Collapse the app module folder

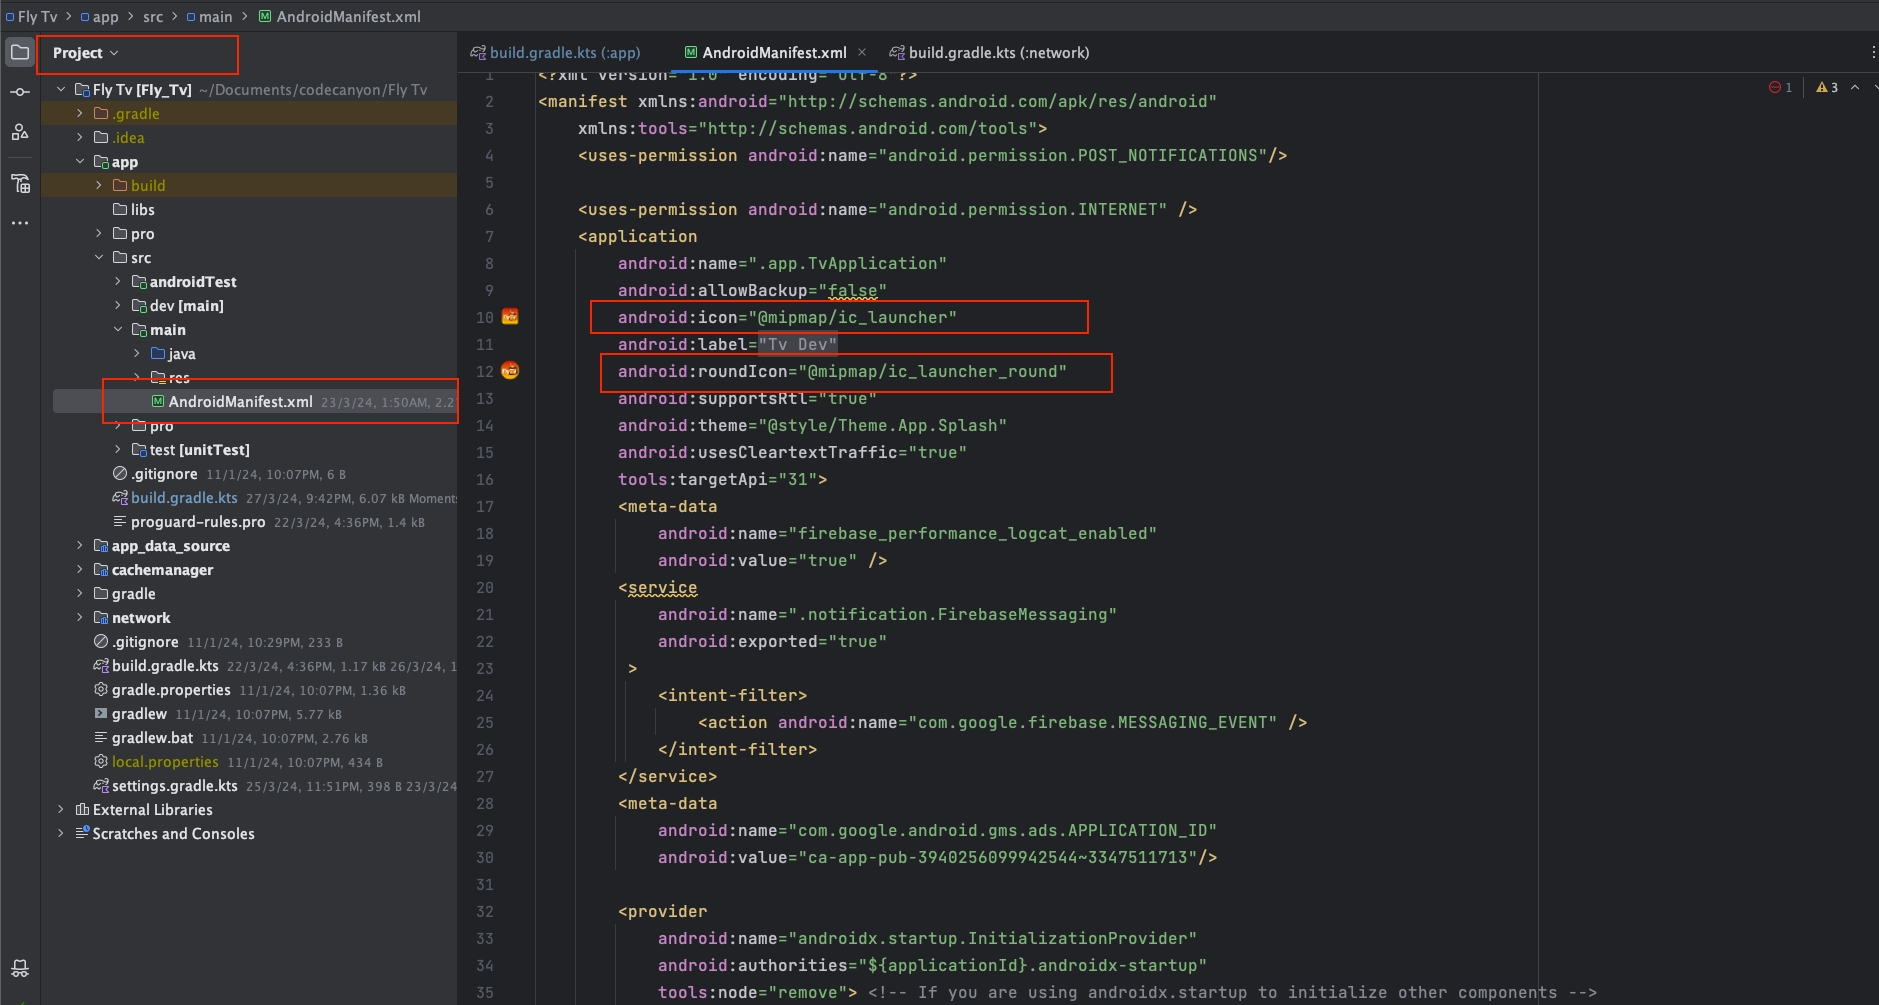(x=80, y=162)
